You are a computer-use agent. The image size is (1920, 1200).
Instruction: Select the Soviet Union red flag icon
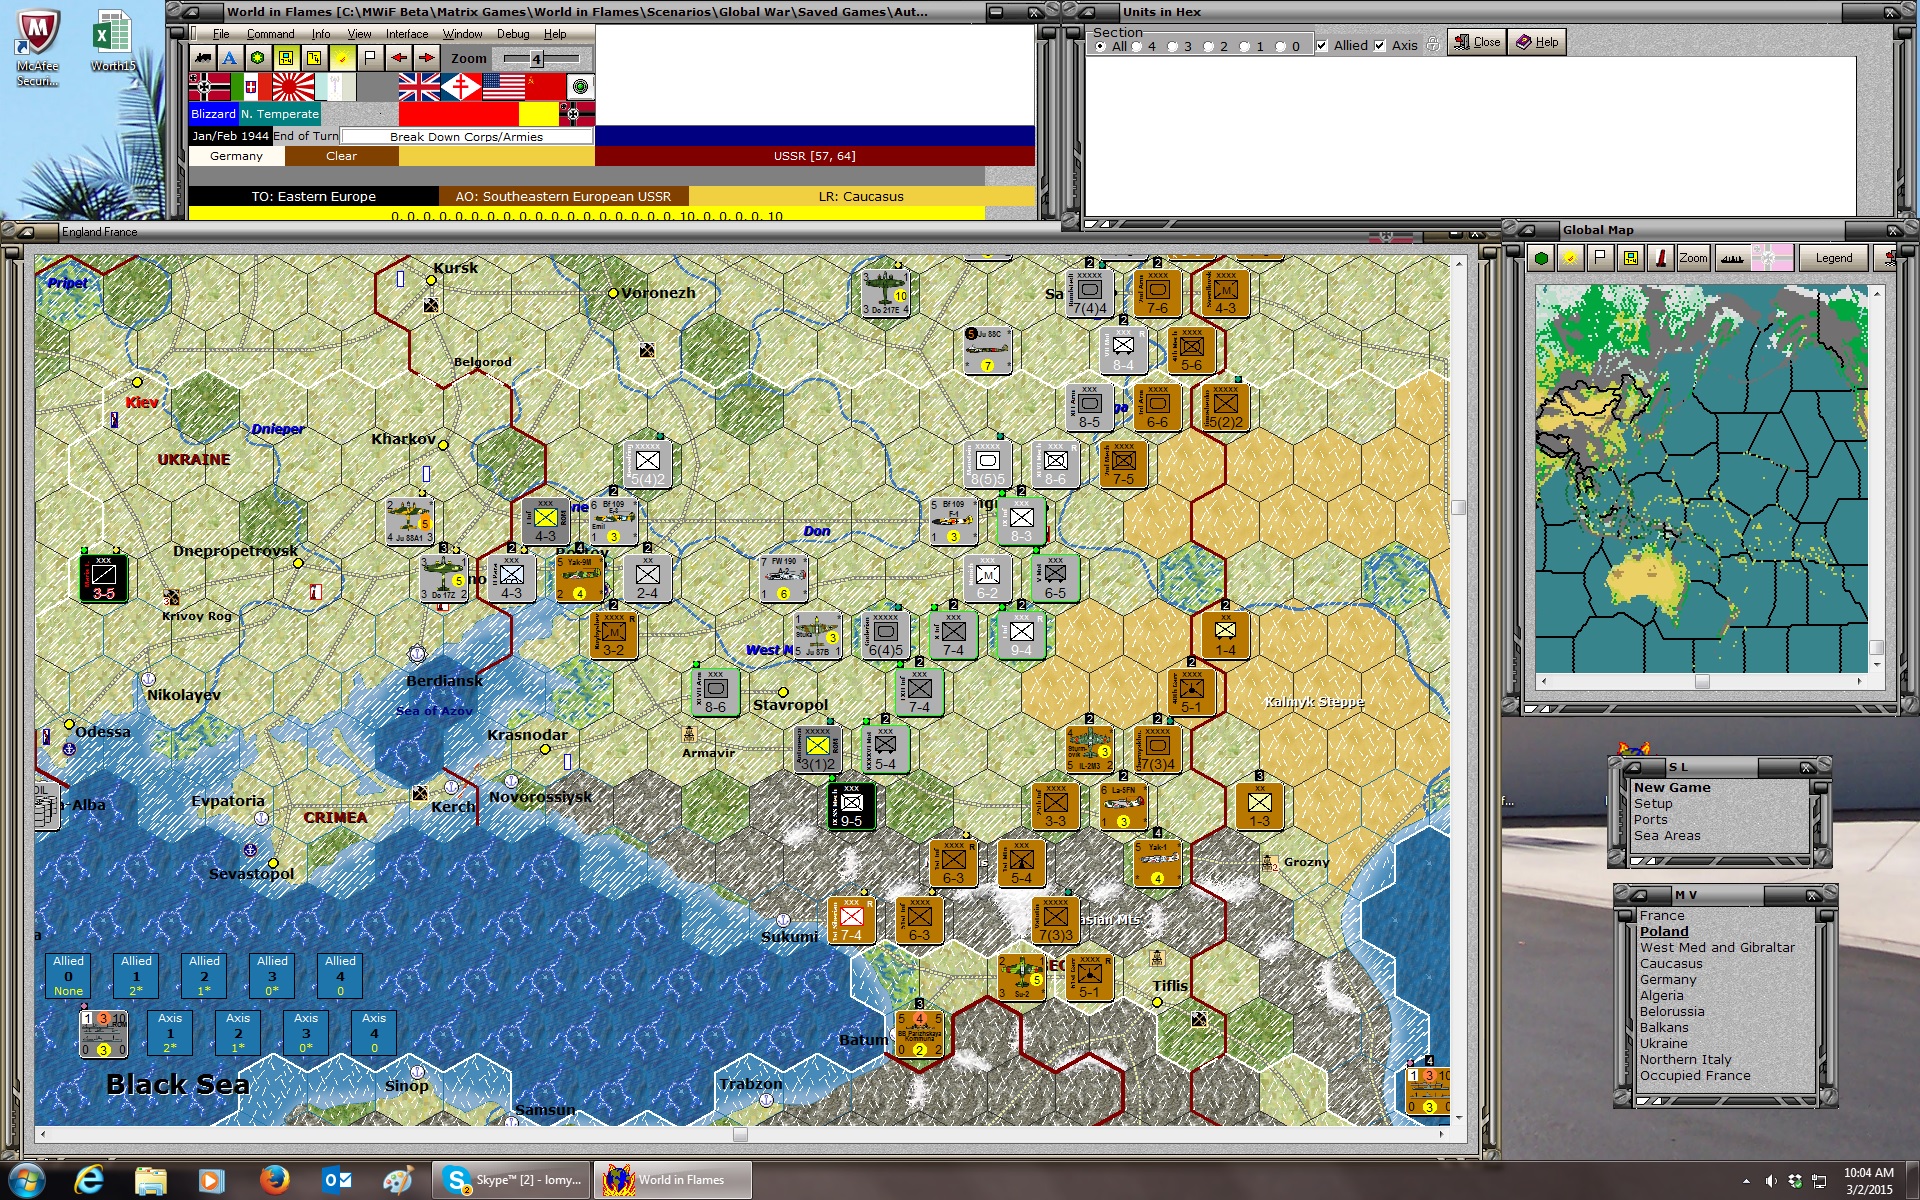(545, 87)
